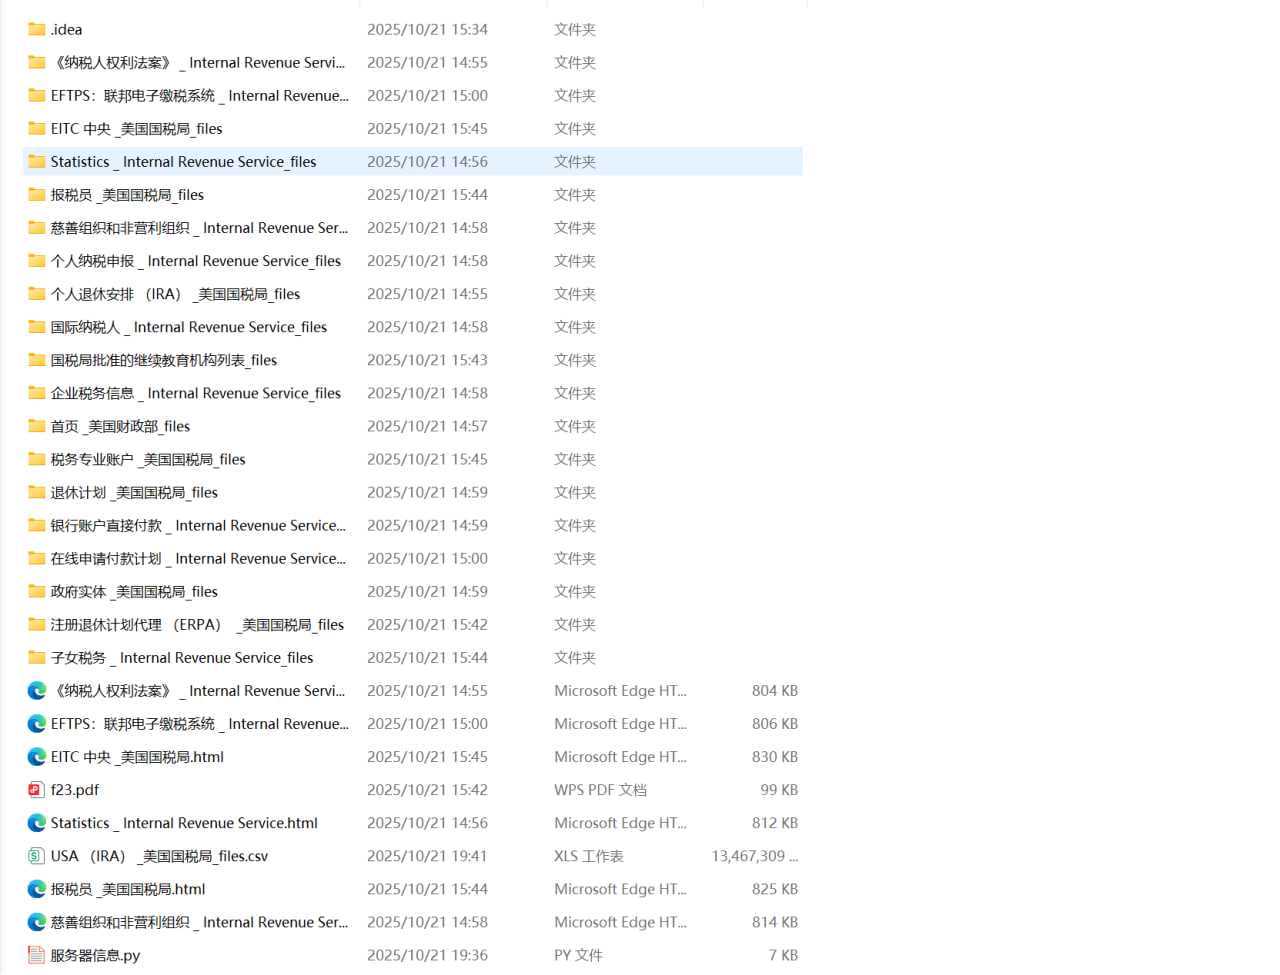Click folder icon for 子女税务 _ Internal Revenue Service_files
Viewport: 1280px width, 975px height.
tap(37, 656)
